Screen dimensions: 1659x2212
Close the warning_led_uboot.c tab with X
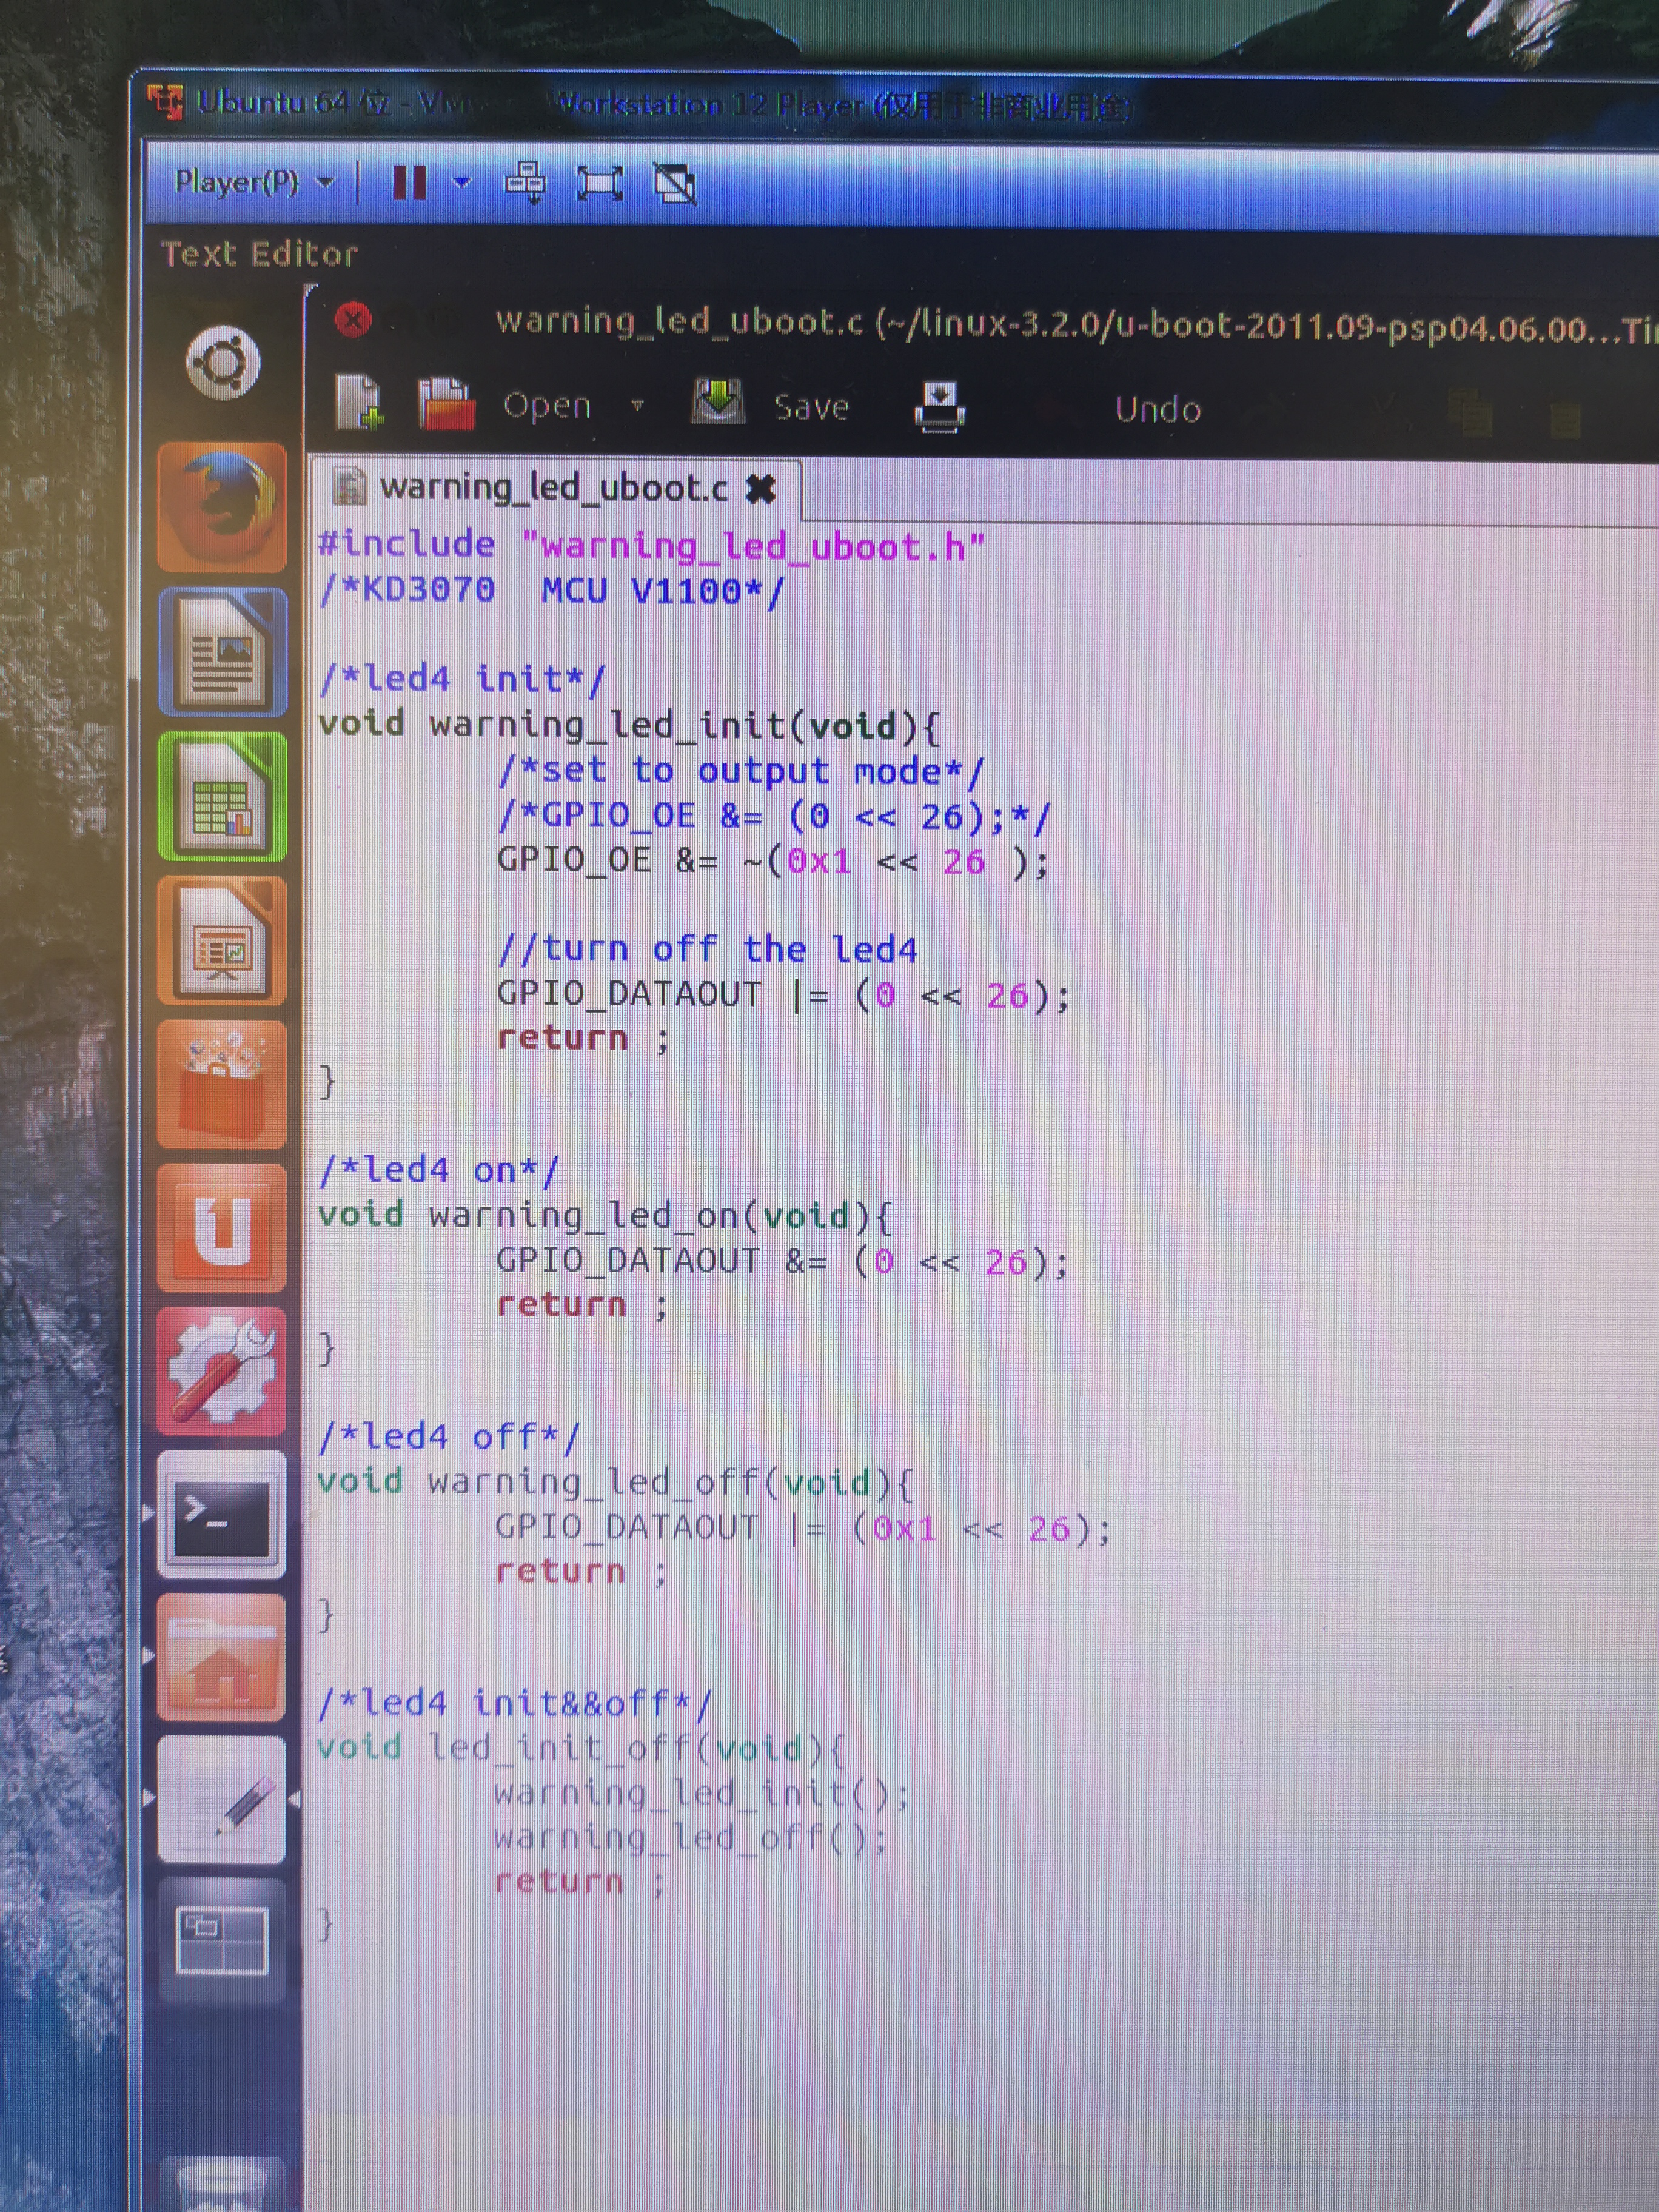[x=761, y=489]
